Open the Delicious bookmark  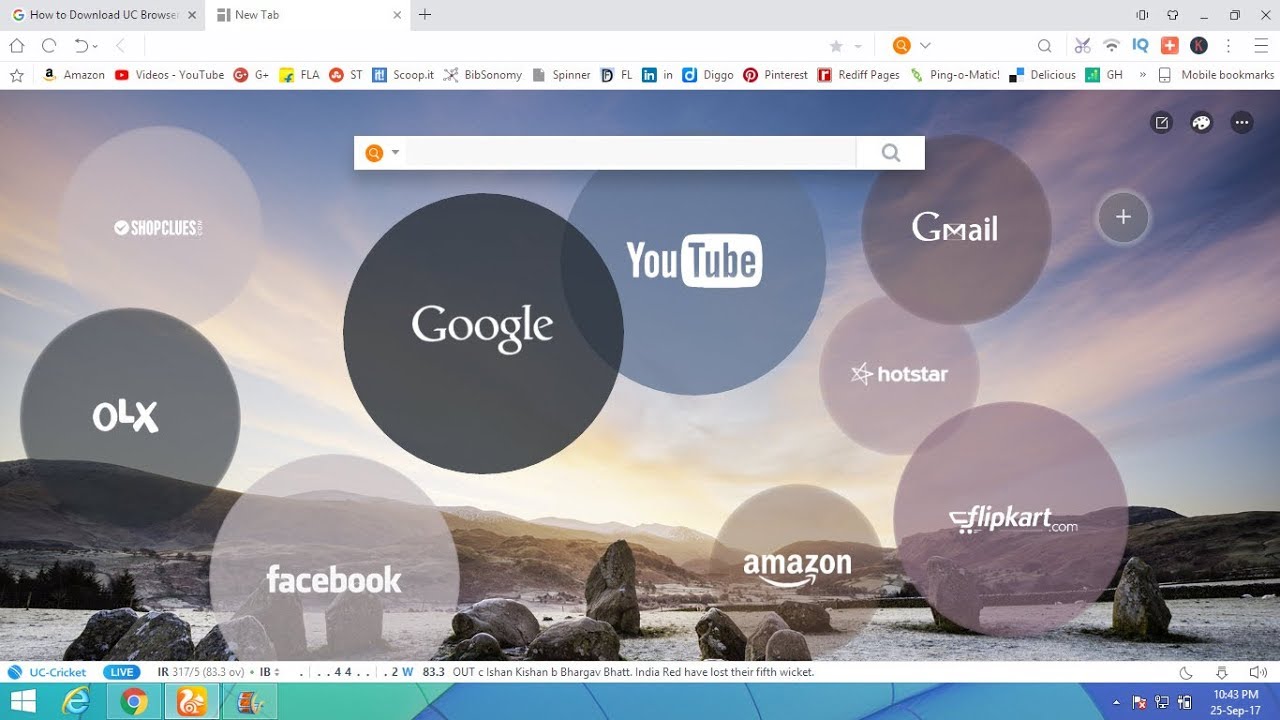pos(1043,75)
